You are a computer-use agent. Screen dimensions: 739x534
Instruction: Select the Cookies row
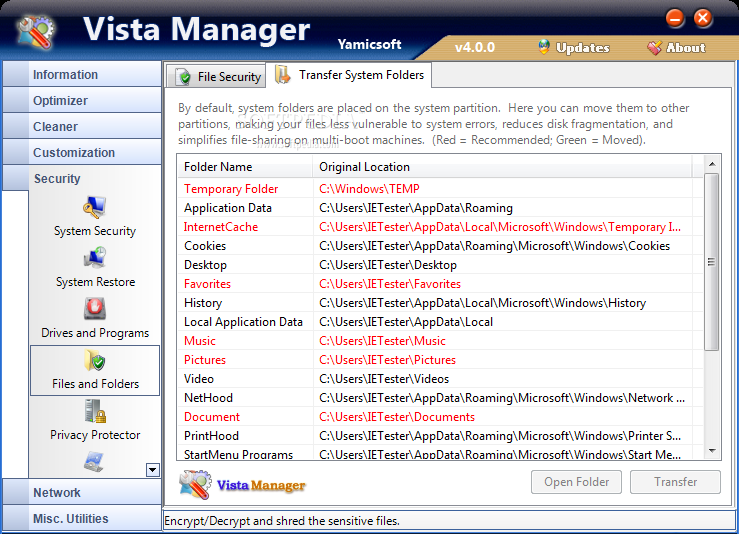(441, 246)
